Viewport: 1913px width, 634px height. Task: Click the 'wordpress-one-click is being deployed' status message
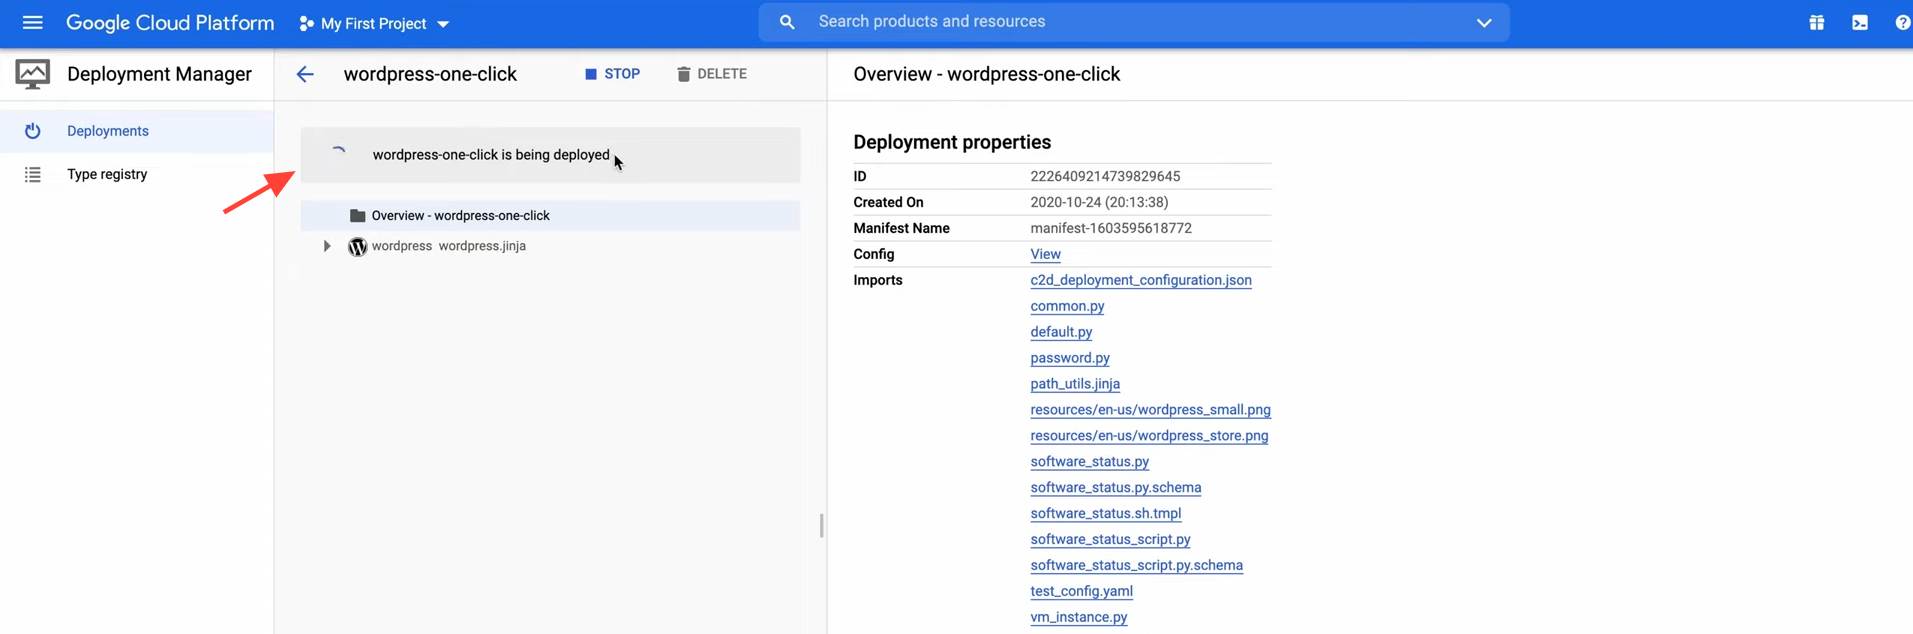491,155
